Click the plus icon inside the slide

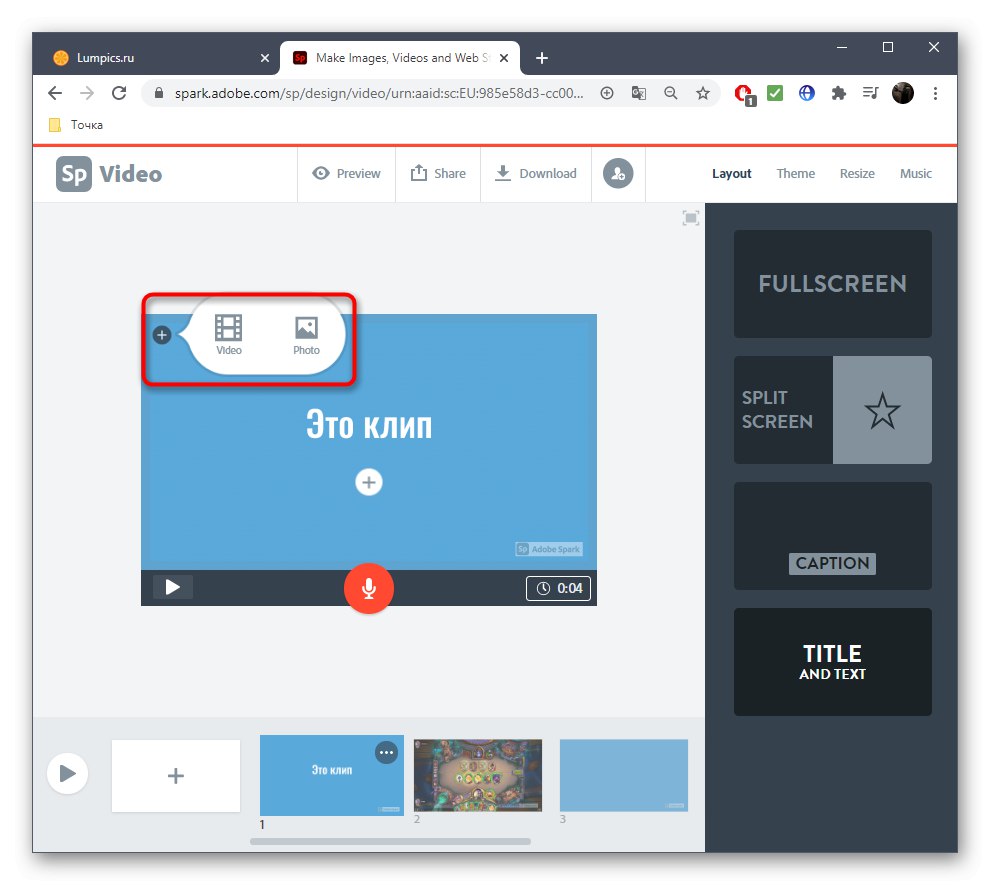tap(369, 482)
